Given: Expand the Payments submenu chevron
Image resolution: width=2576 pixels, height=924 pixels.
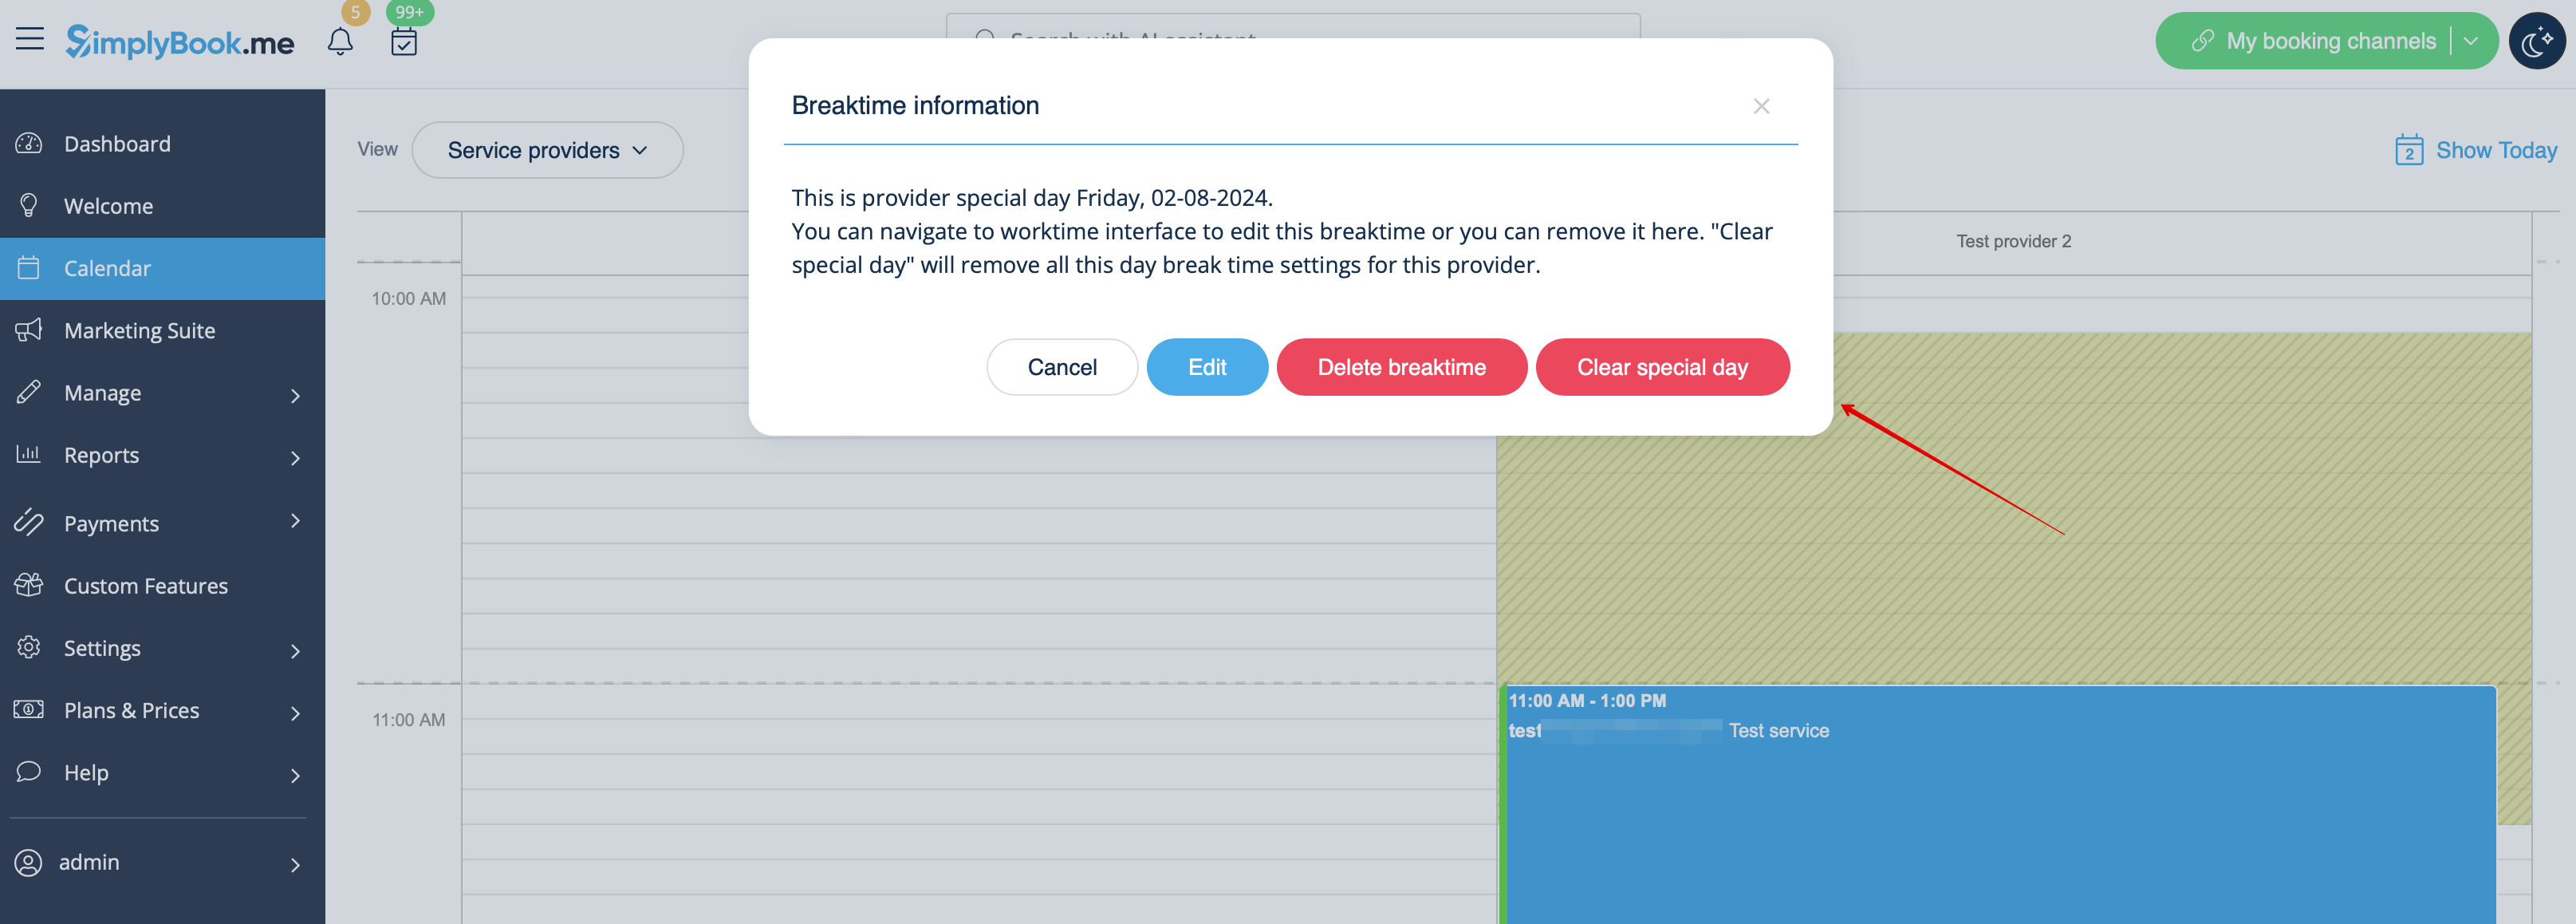Looking at the screenshot, I should 295,520.
